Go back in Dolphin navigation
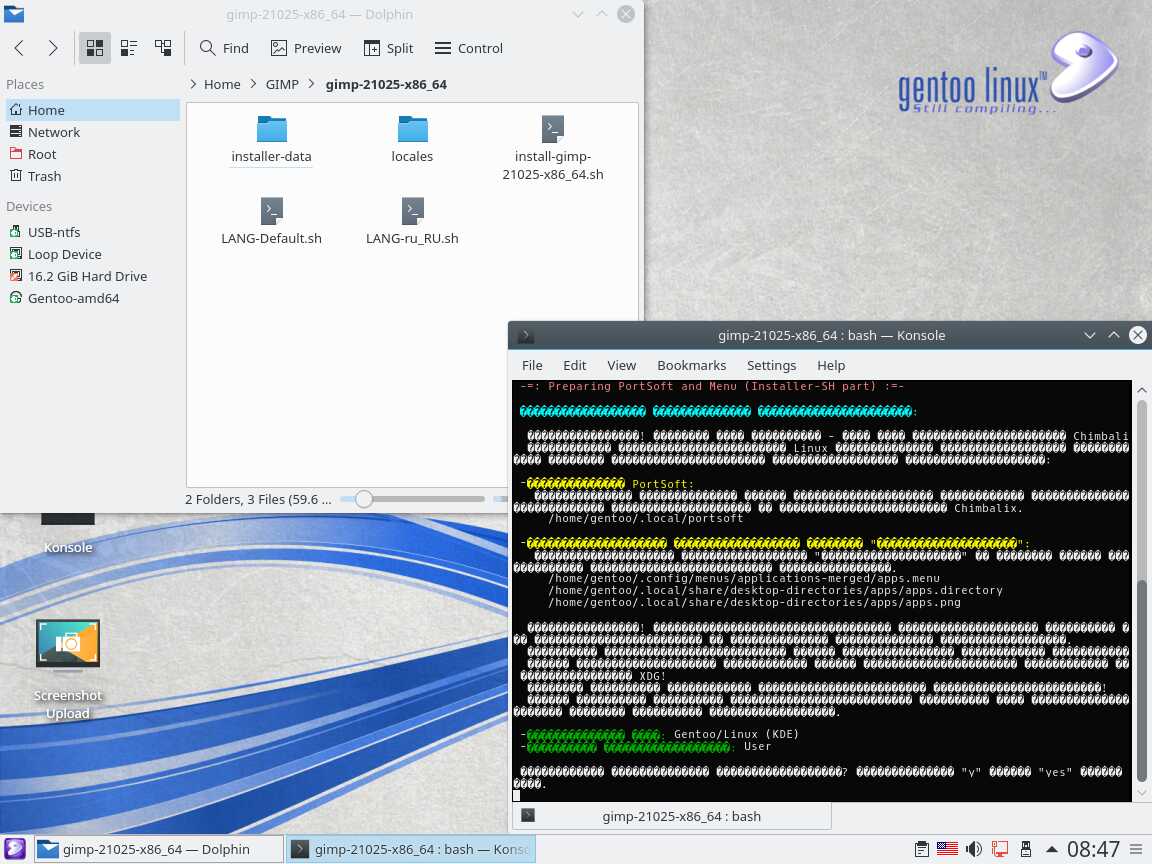Image resolution: width=1152 pixels, height=864 pixels. pyautogui.click(x=20, y=48)
